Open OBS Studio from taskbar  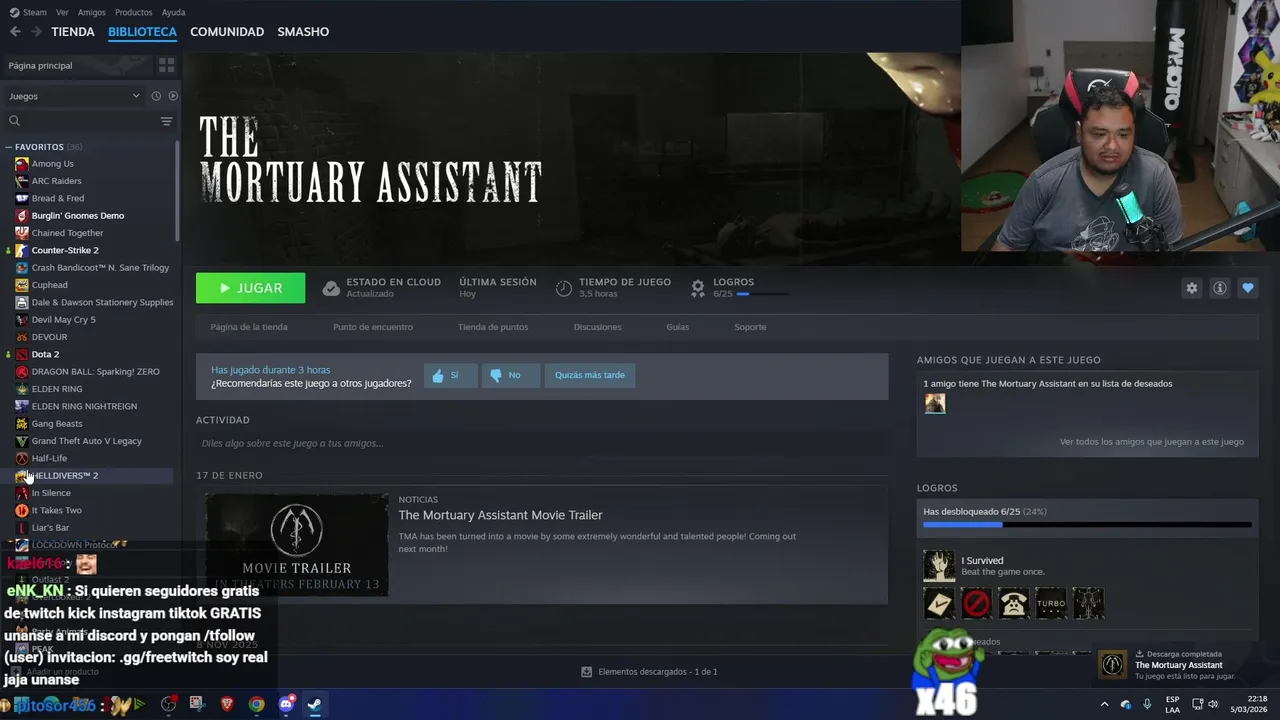(169, 704)
